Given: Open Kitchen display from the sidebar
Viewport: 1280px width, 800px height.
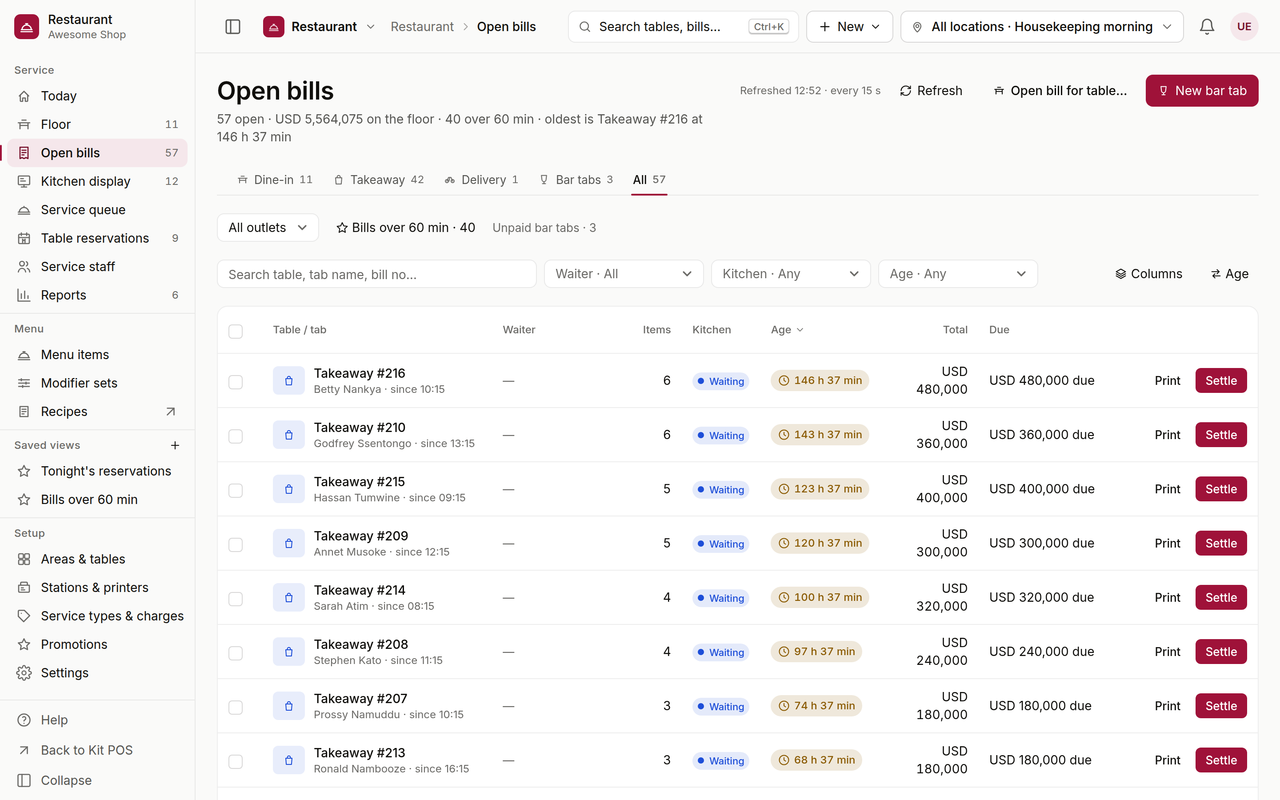Looking at the screenshot, I should pyautogui.click(x=97, y=181).
